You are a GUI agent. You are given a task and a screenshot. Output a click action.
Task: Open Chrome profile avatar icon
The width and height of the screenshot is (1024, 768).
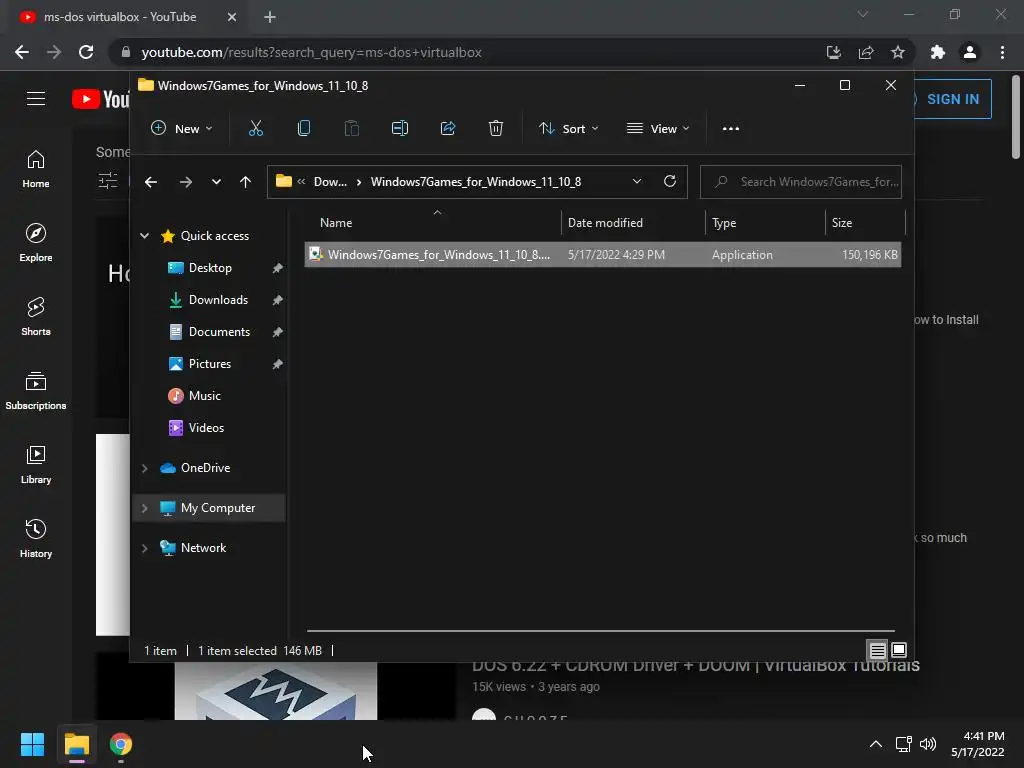click(x=970, y=52)
